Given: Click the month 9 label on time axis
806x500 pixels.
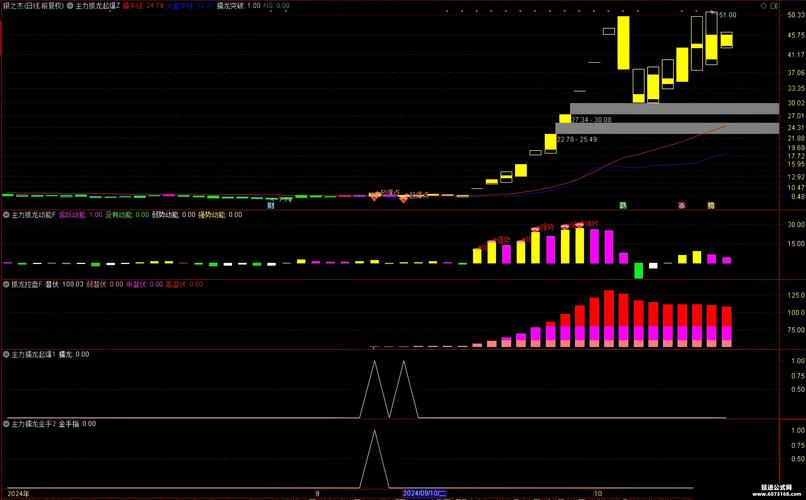Looking at the screenshot, I should (x=317, y=493).
